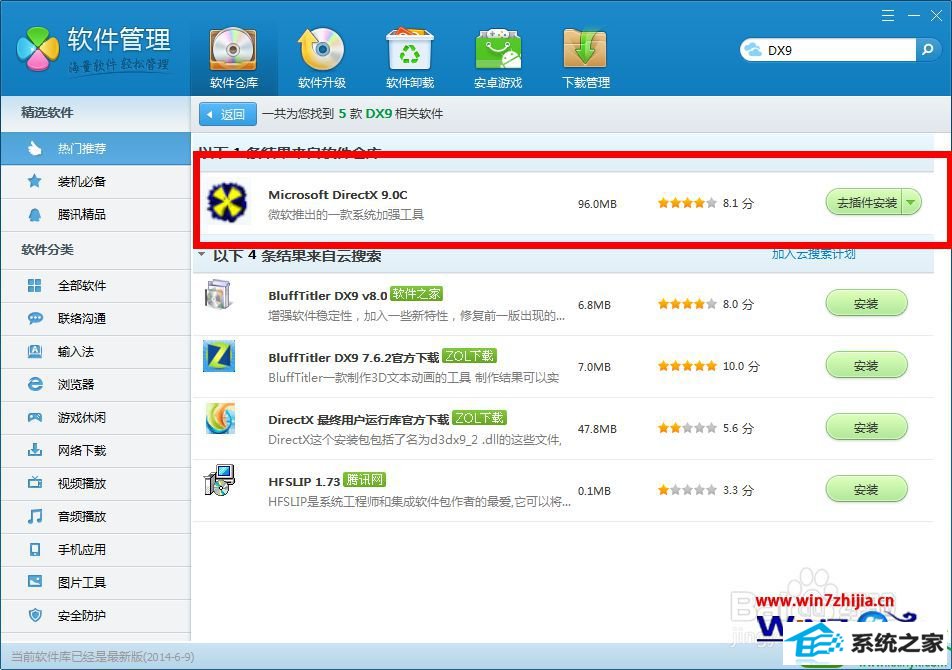
Task: Click the music note icon beside 音频播放
Action: point(35,516)
